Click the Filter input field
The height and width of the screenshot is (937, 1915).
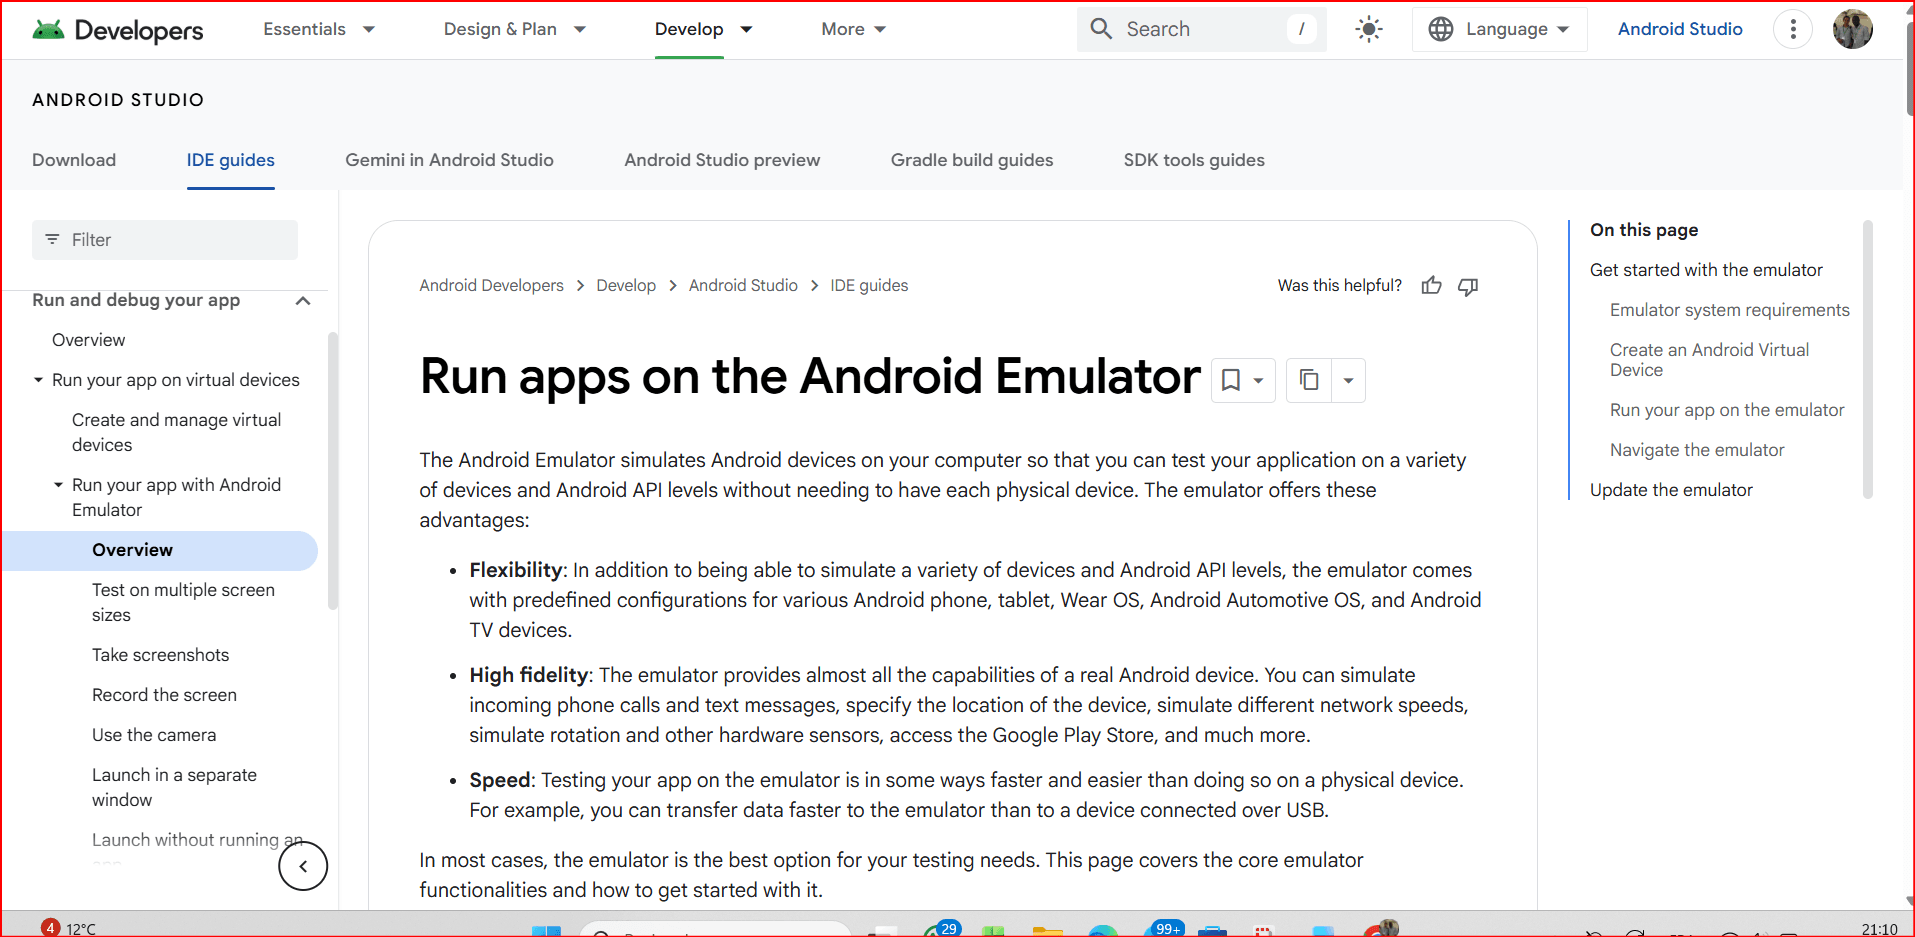pos(165,240)
